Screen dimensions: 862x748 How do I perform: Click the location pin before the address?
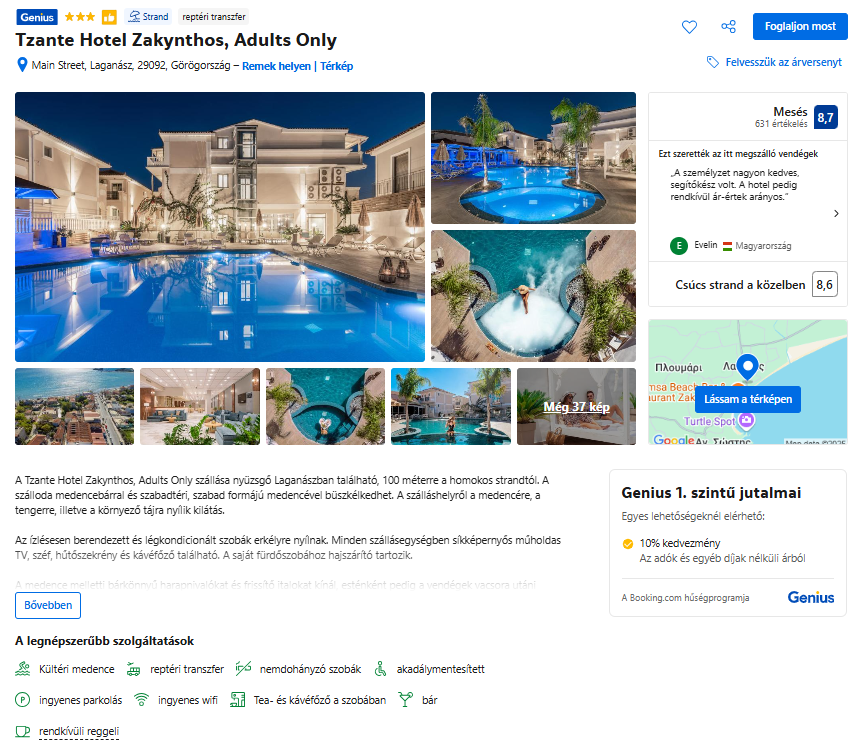(x=22, y=65)
